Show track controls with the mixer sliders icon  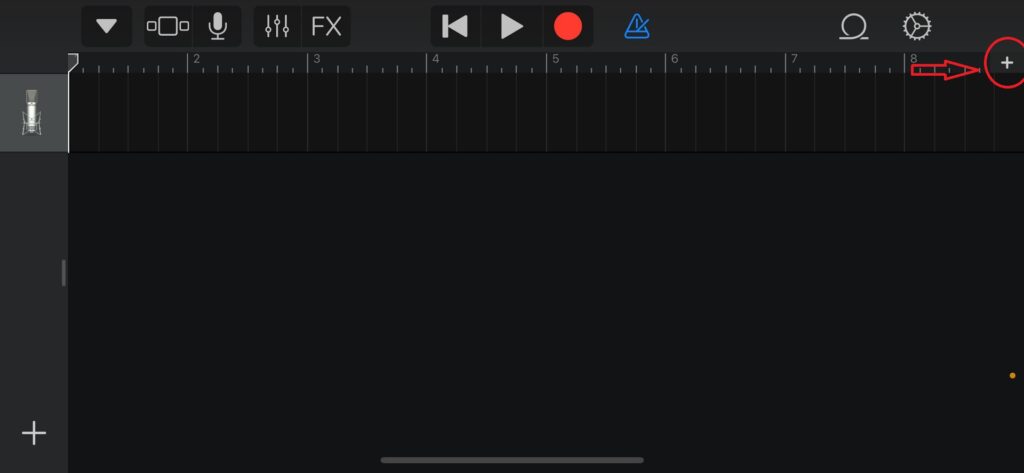point(277,27)
